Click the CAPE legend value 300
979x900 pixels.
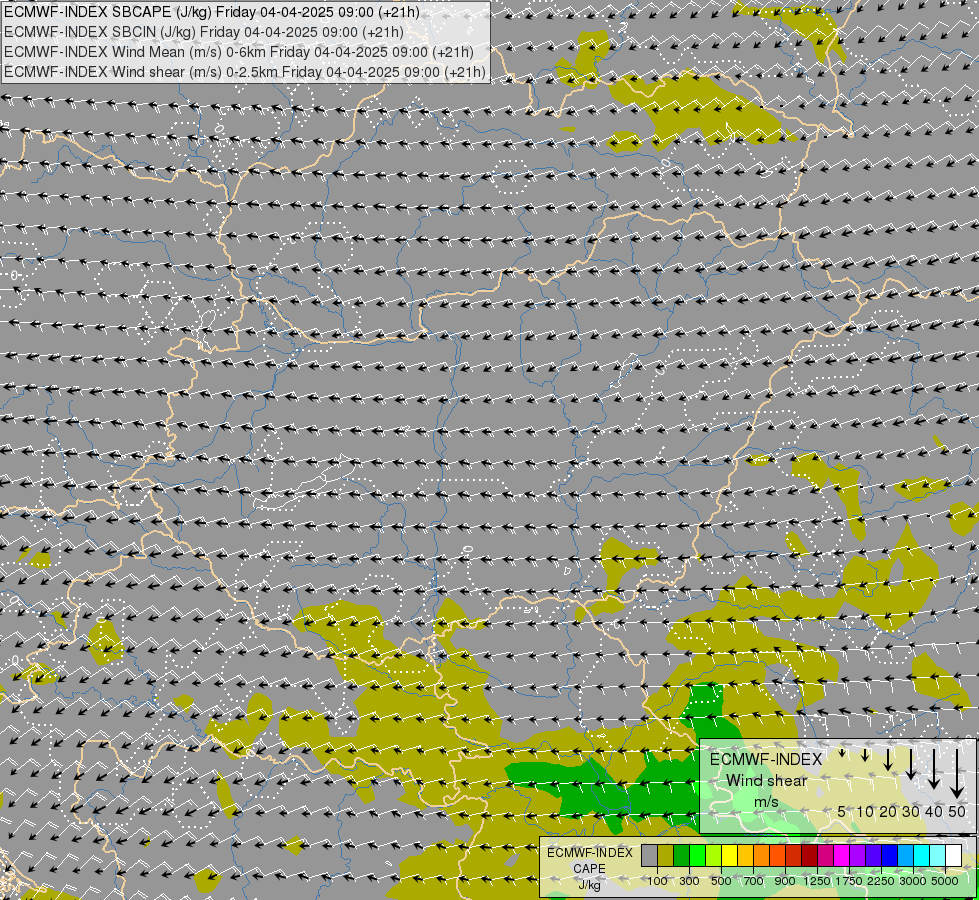pos(689,881)
